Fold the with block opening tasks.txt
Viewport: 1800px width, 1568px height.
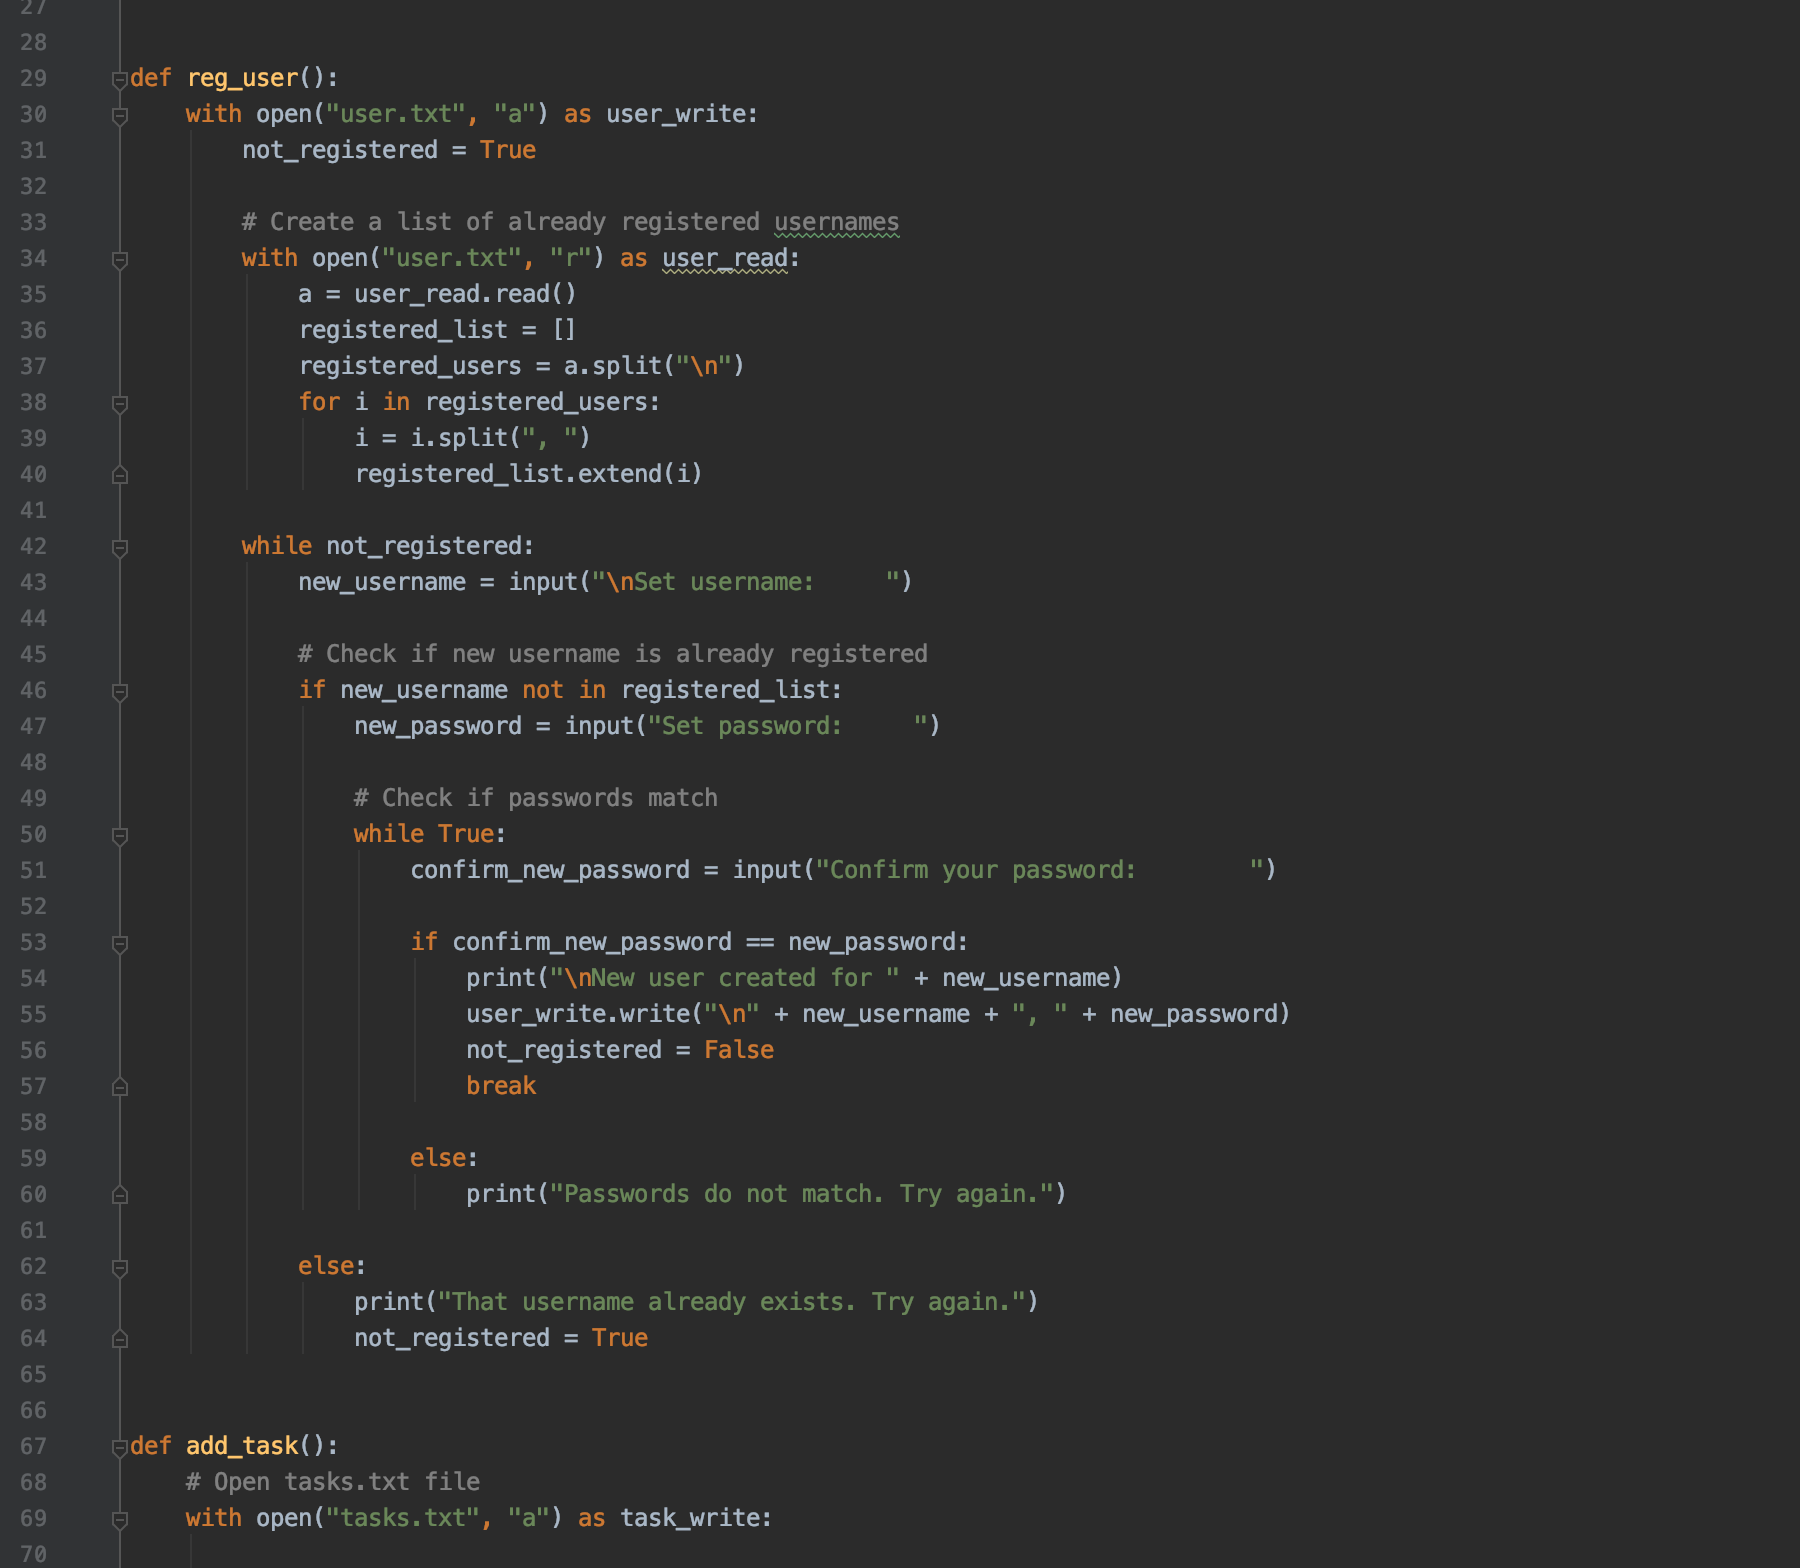tap(120, 1519)
